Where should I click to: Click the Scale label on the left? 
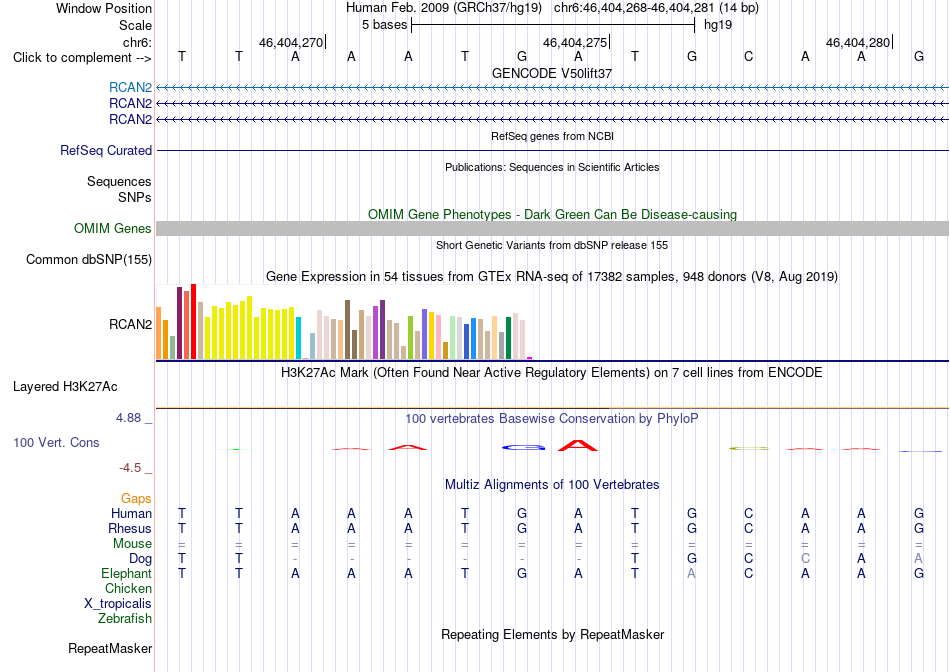(x=135, y=25)
